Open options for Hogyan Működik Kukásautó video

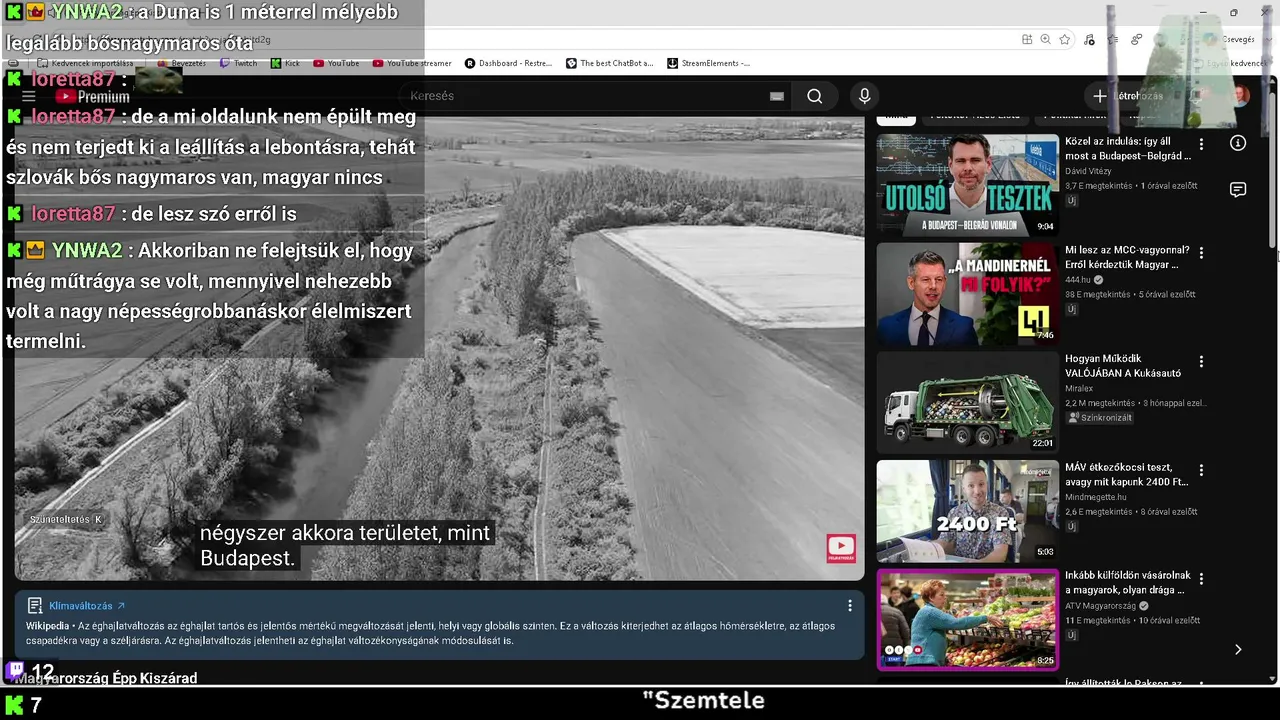point(1201,361)
